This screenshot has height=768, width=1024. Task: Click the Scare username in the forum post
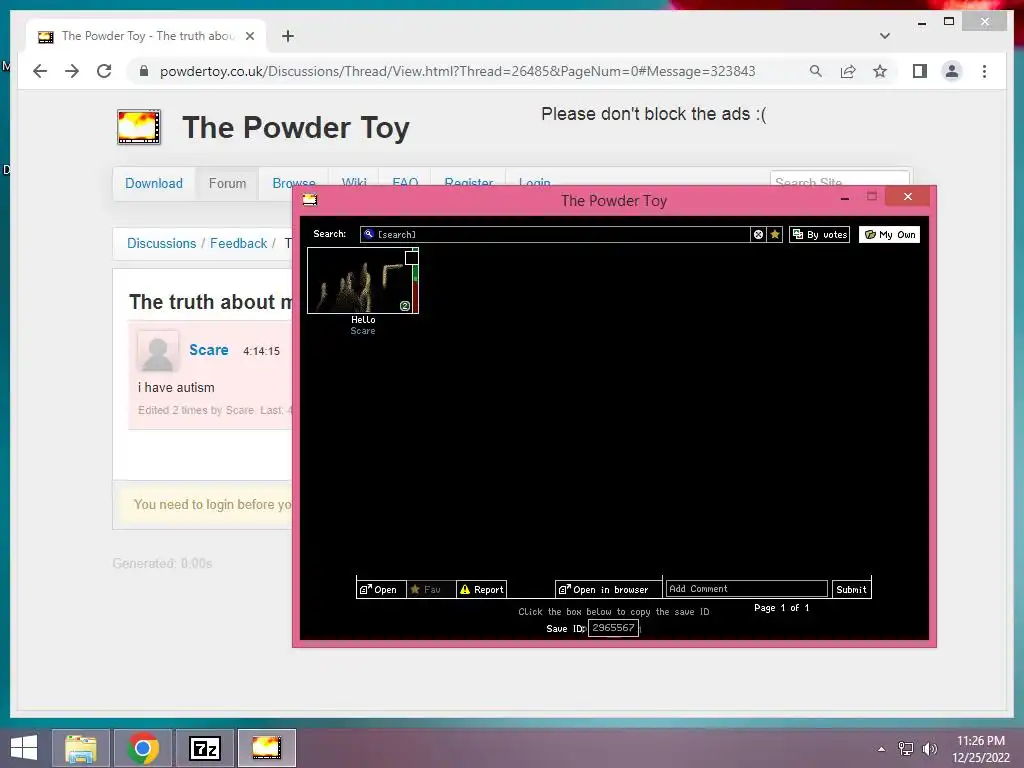[209, 350]
